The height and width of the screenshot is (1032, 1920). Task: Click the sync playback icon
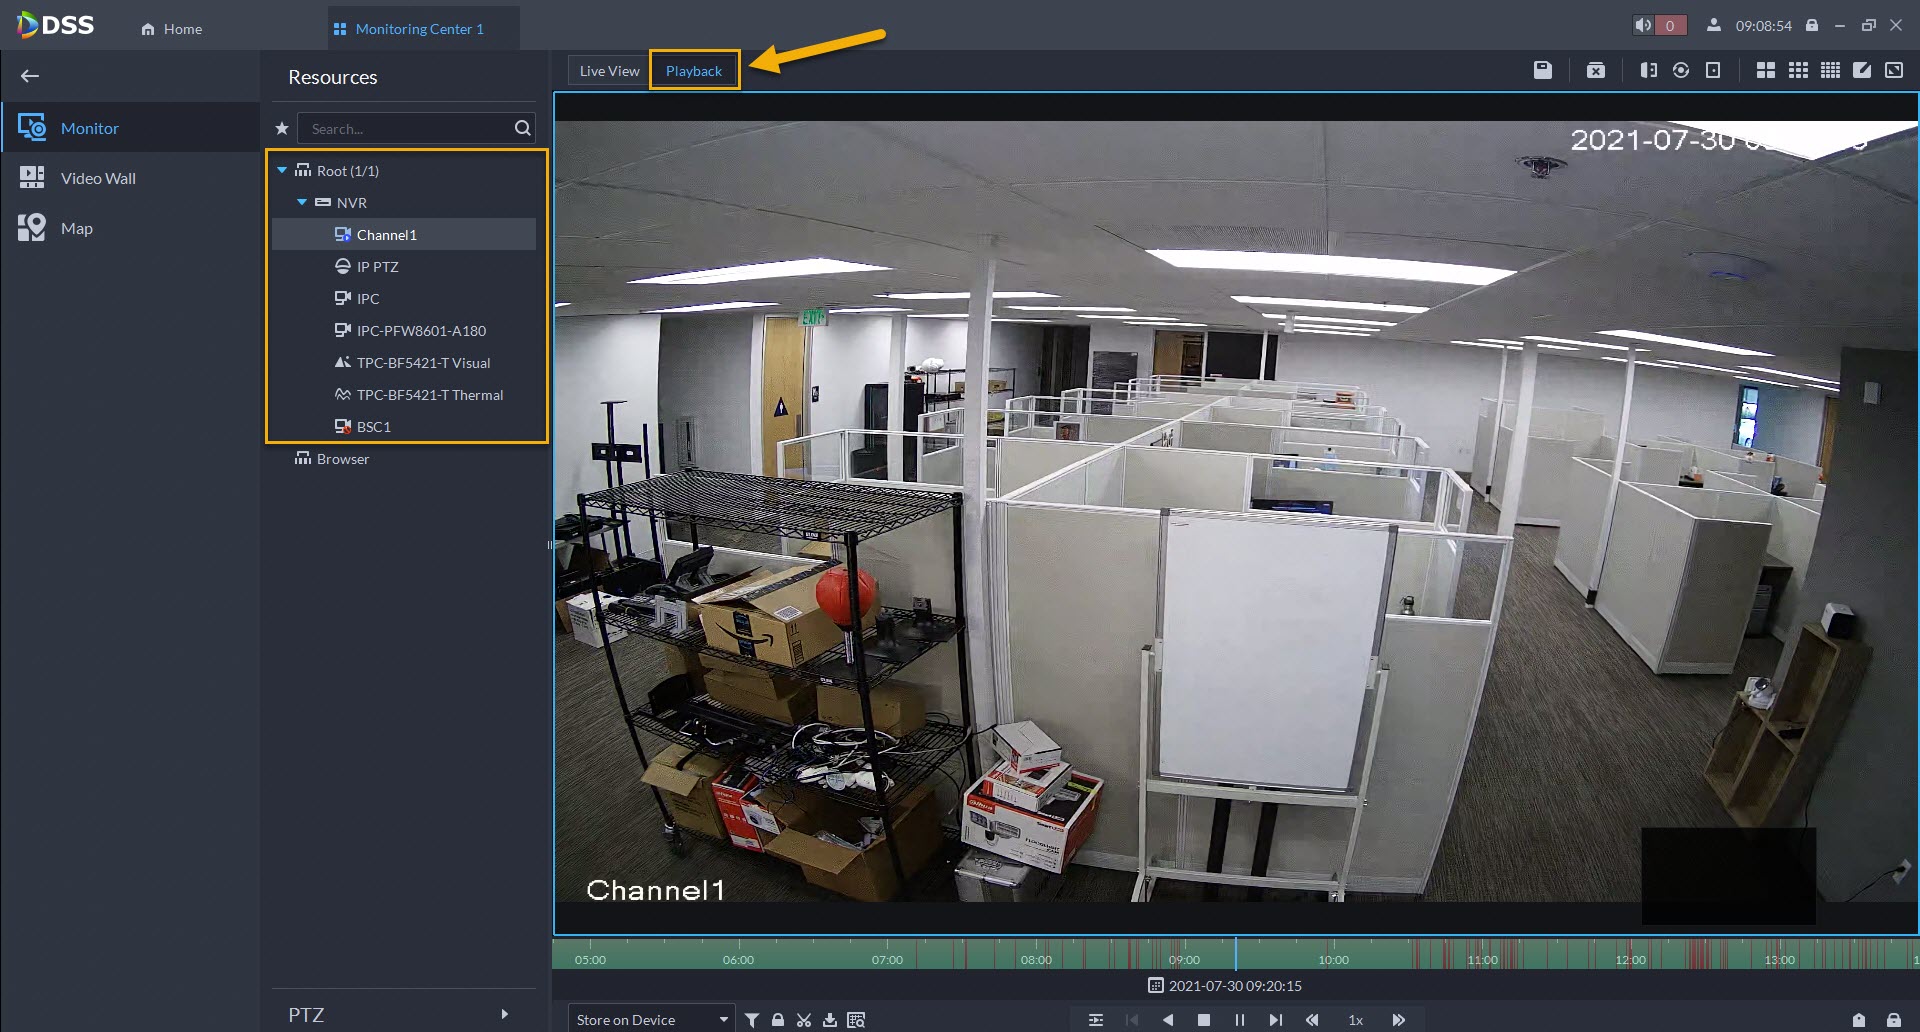click(x=1096, y=1020)
